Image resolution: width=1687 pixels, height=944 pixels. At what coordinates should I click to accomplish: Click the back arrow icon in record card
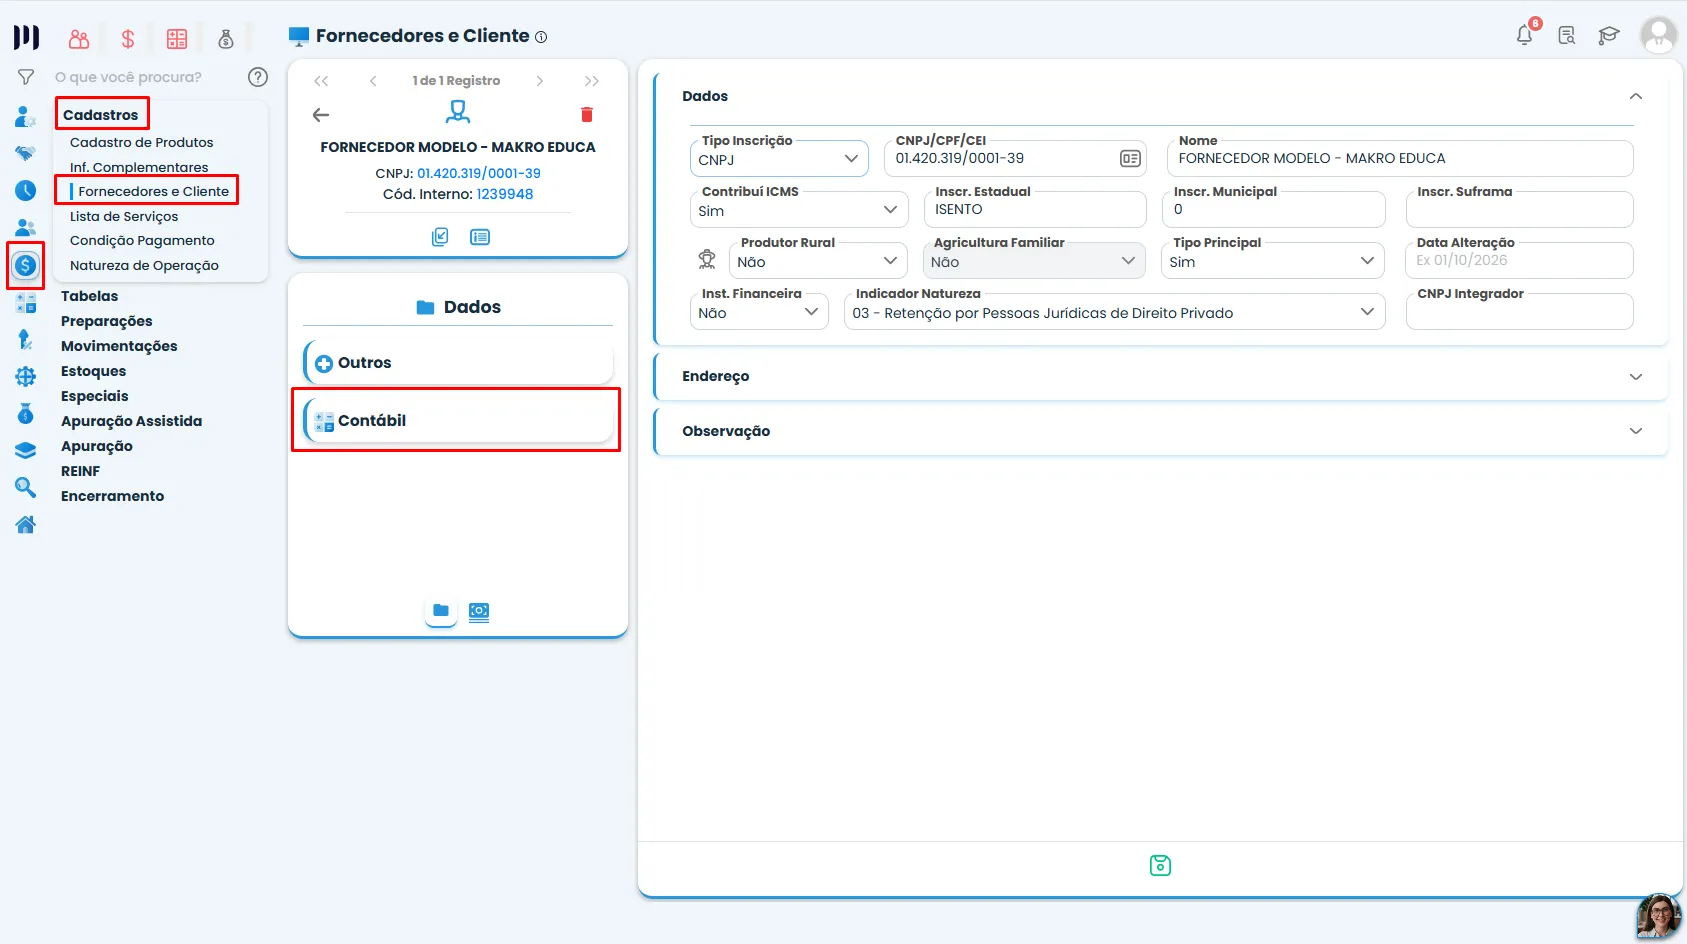pos(321,115)
